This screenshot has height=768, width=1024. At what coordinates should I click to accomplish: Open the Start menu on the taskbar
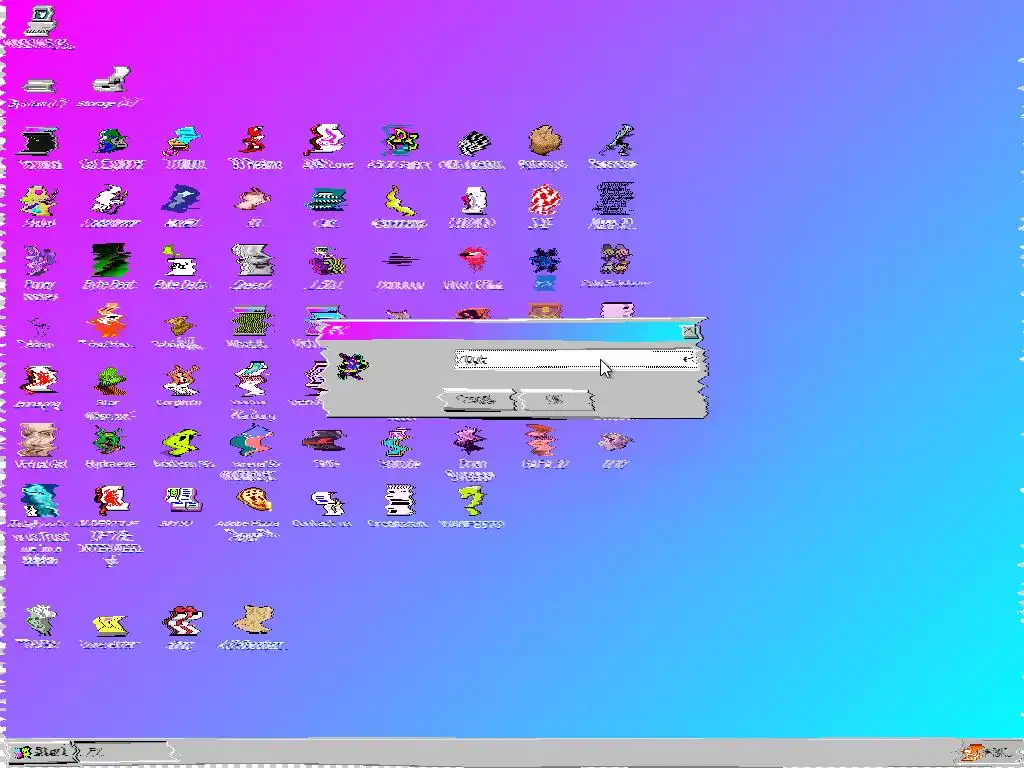[40, 752]
